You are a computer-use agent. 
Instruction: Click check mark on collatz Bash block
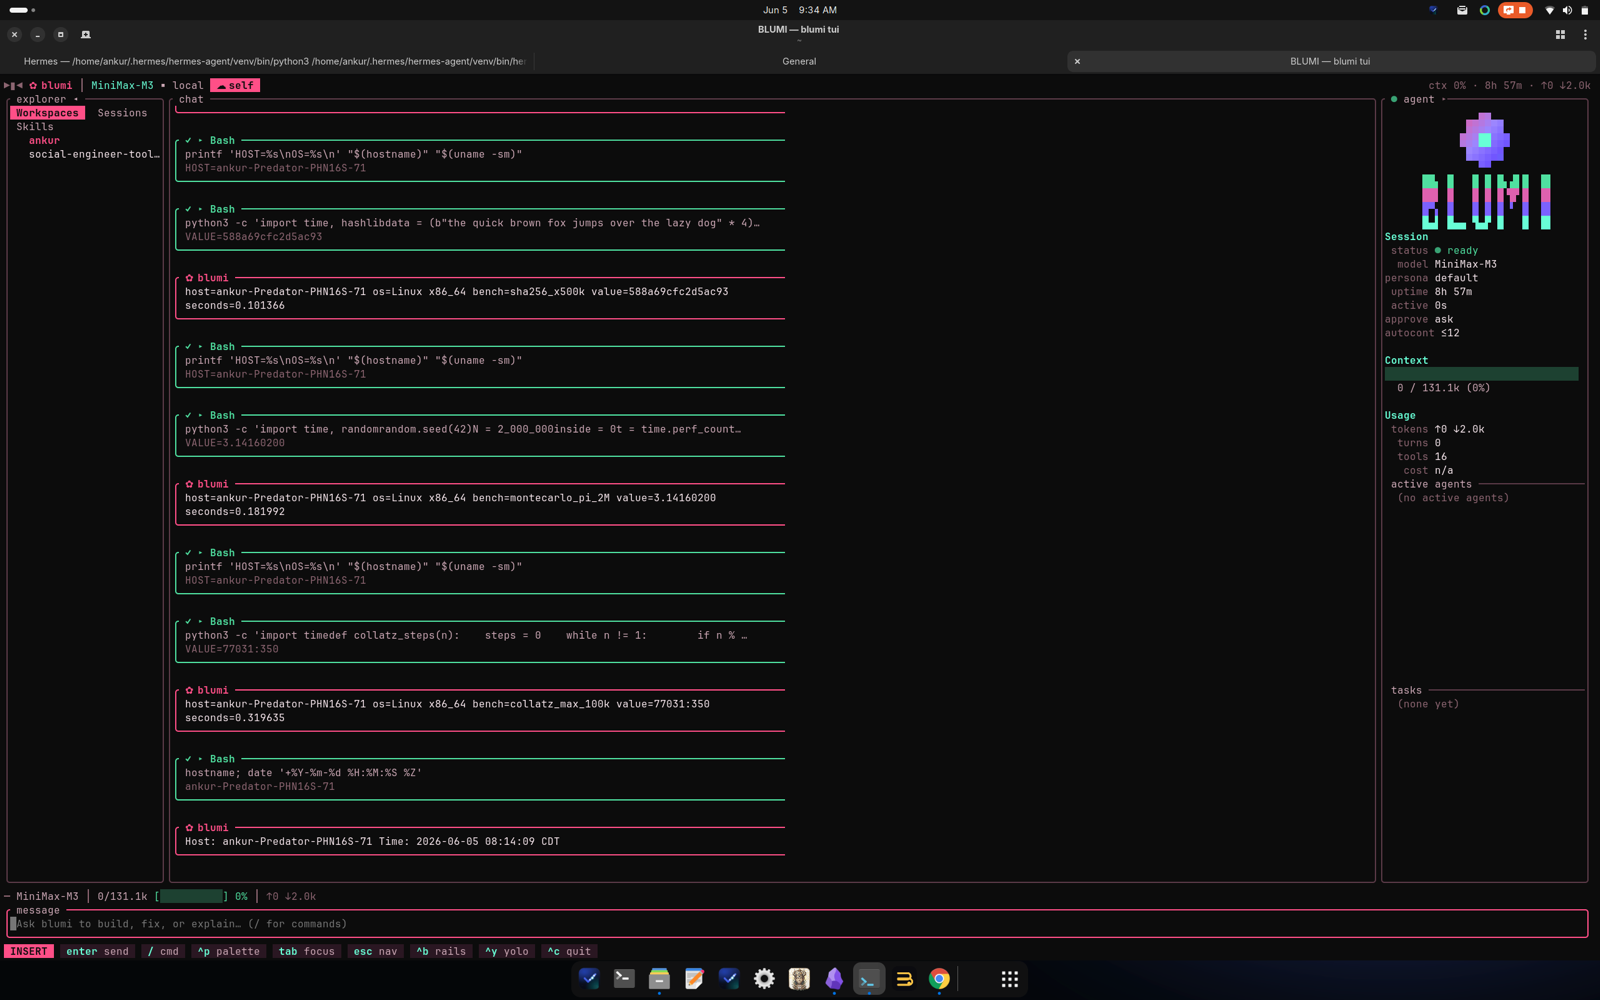coord(188,621)
